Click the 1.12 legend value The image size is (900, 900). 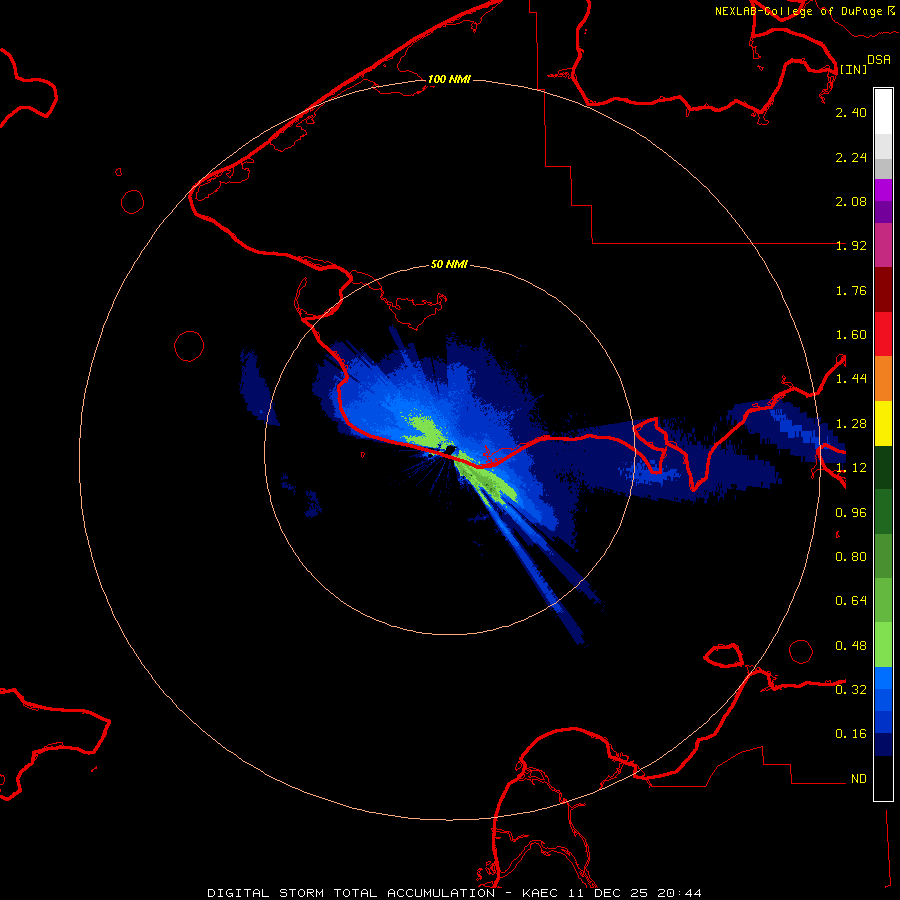pos(851,468)
